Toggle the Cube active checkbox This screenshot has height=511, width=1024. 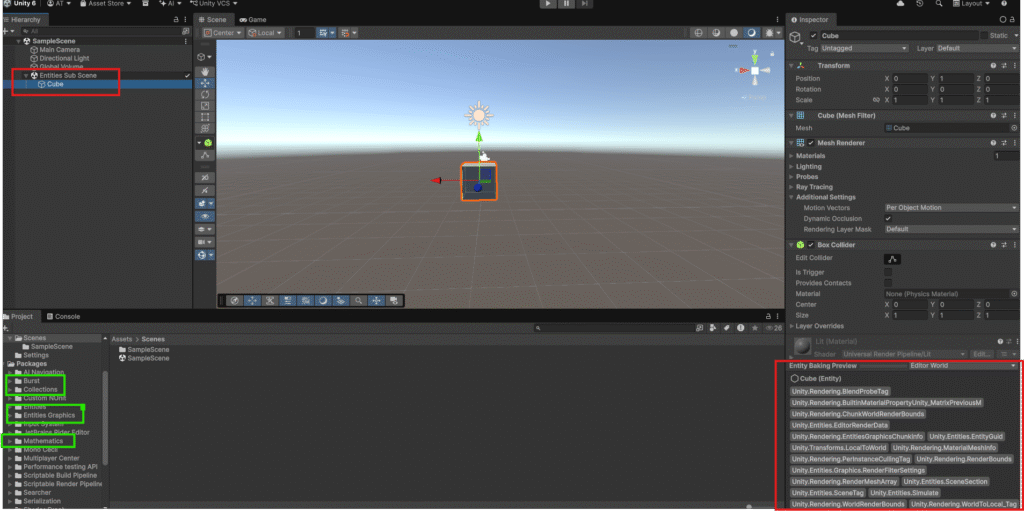(x=814, y=36)
